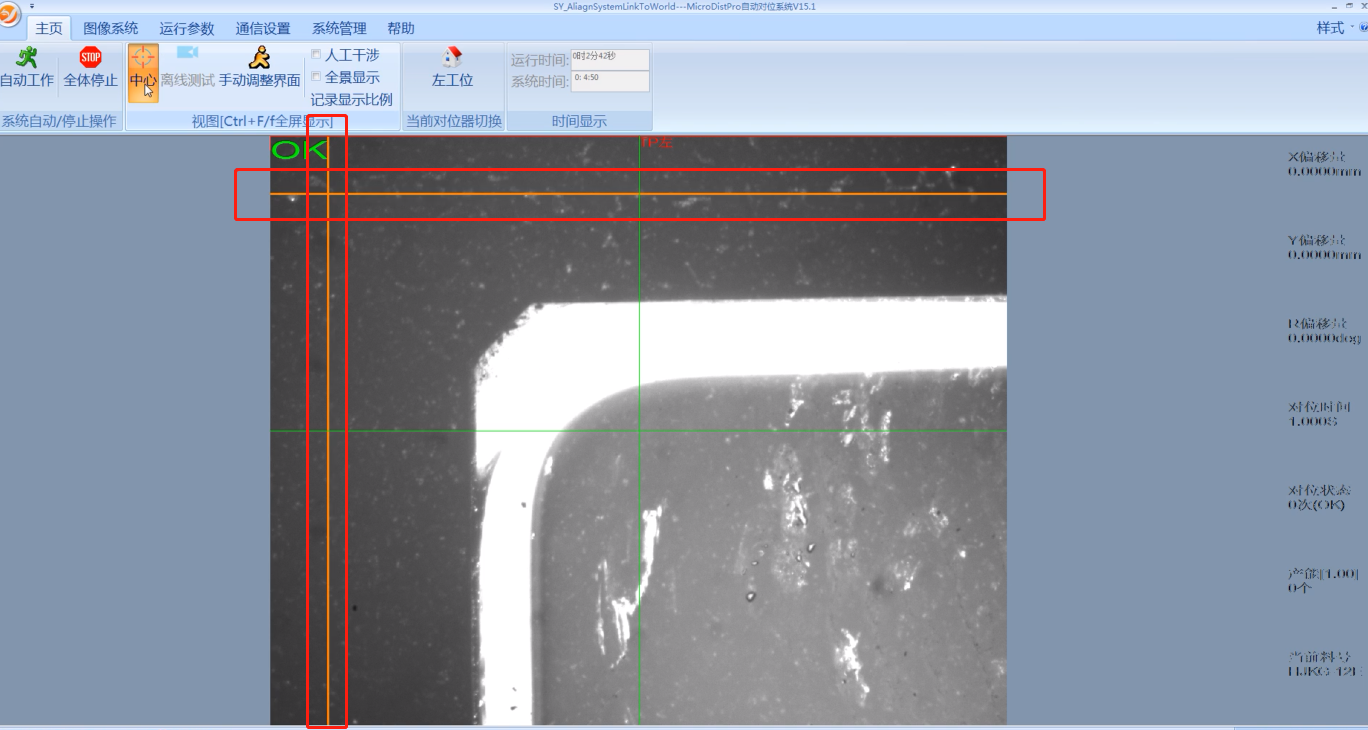This screenshot has height=730, width=1368.
Task: Click the 运行时间 value field
Action: coord(610,60)
